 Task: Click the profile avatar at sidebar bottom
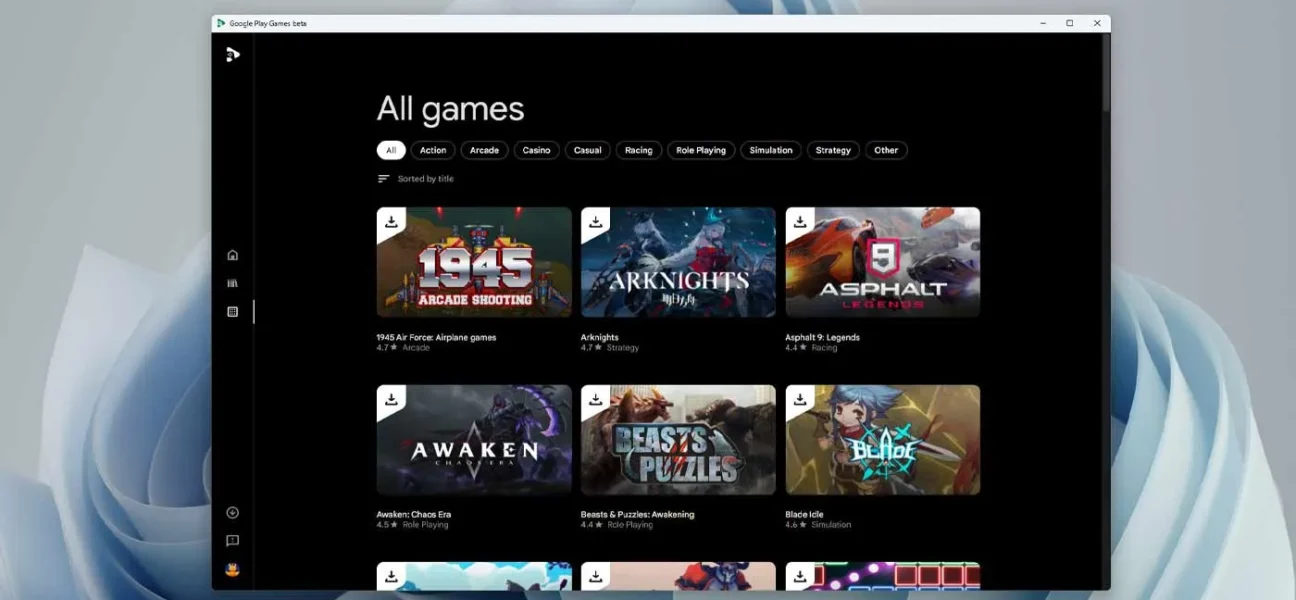pyautogui.click(x=232, y=573)
